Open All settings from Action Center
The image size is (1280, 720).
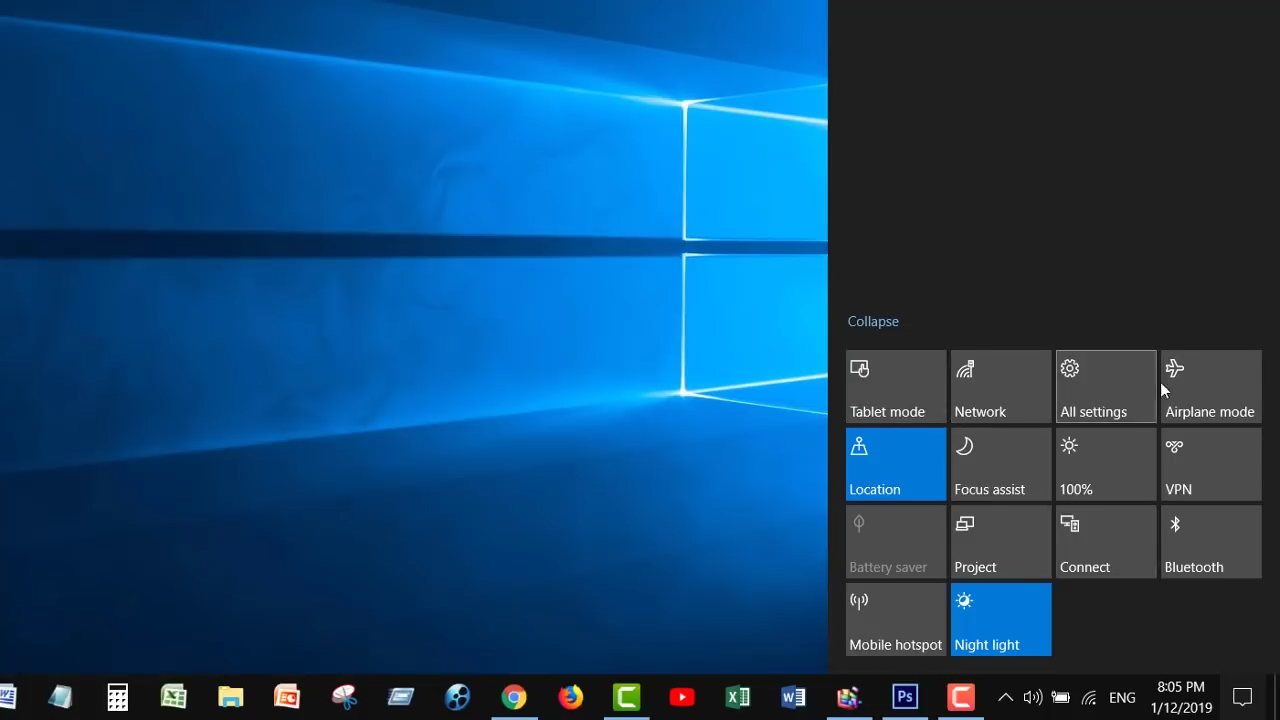pyautogui.click(x=1106, y=386)
